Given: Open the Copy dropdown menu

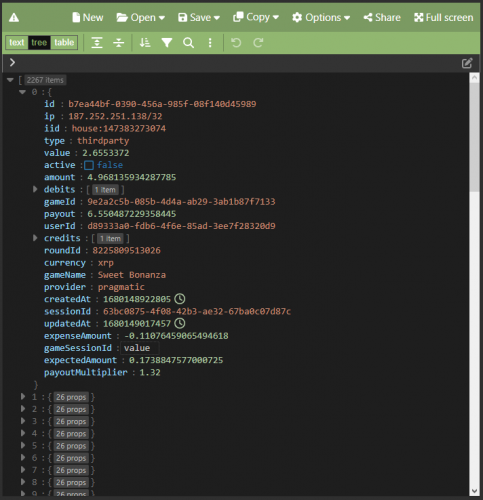Looking at the screenshot, I should [x=256, y=17].
